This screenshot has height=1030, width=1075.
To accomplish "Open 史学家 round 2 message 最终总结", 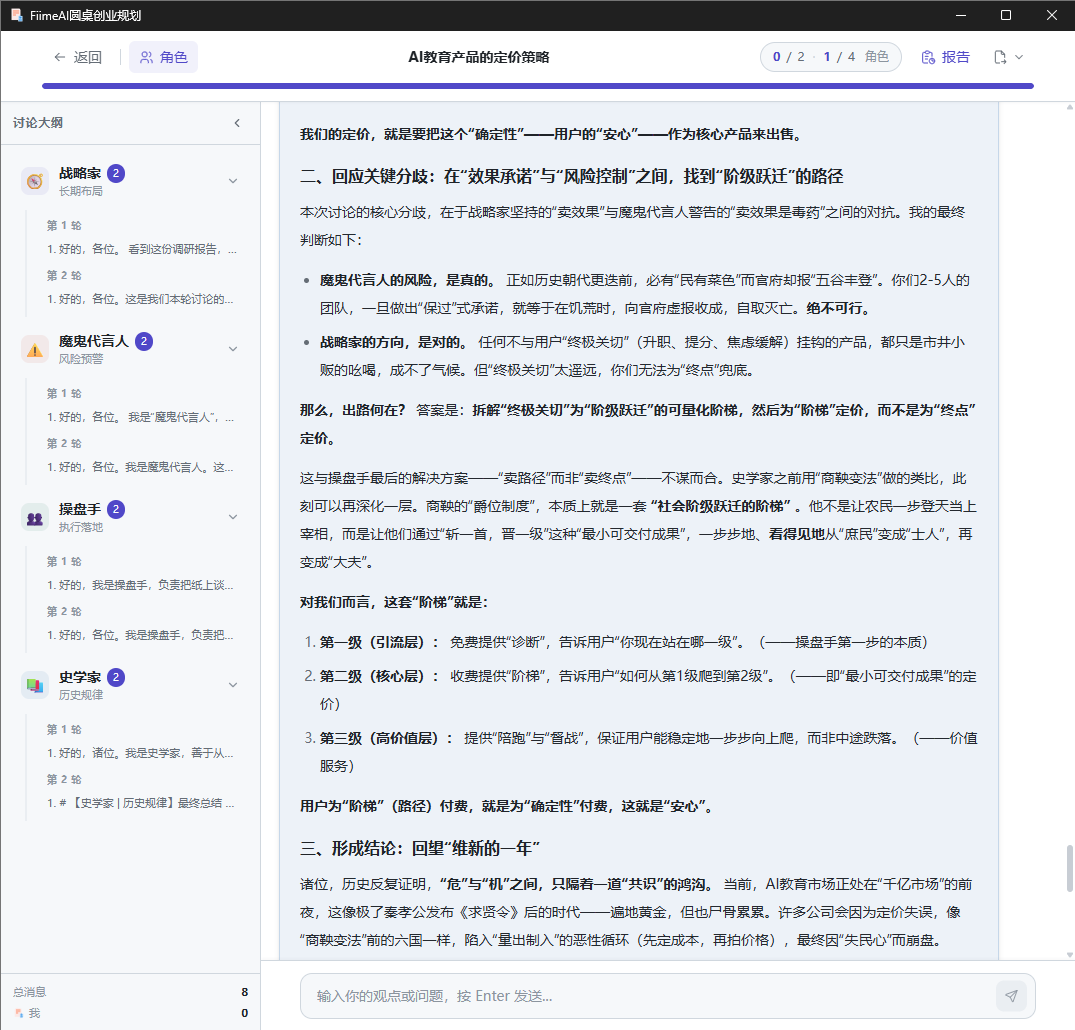I will point(141,803).
